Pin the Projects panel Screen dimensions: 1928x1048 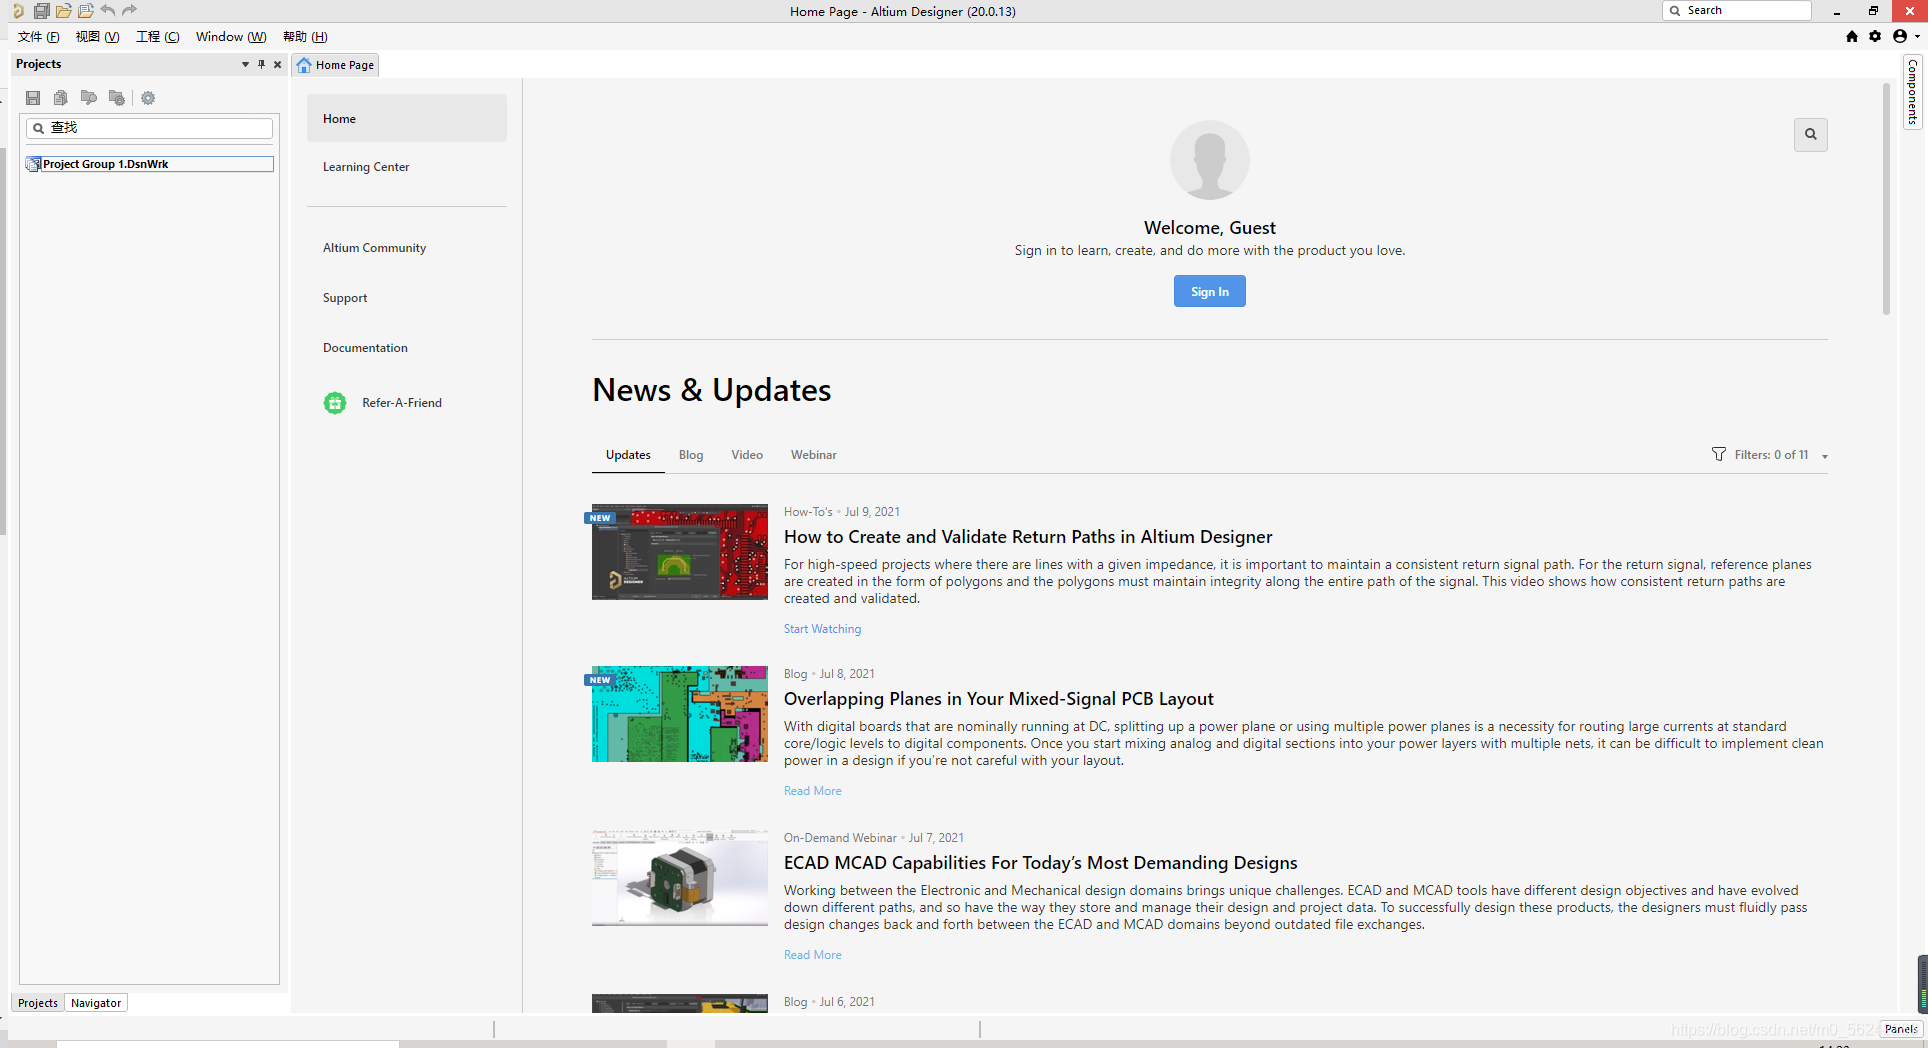[262, 64]
